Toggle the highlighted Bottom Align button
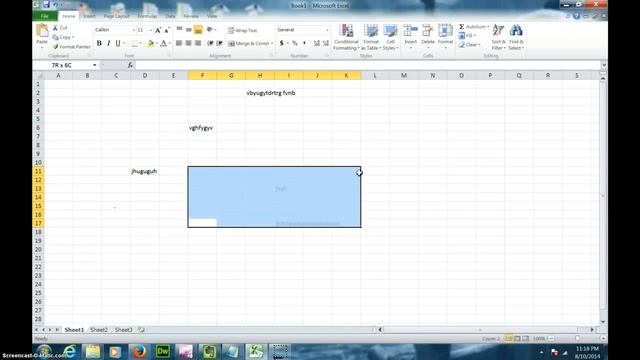Screen dimensions: 640x360 [x=198, y=29]
